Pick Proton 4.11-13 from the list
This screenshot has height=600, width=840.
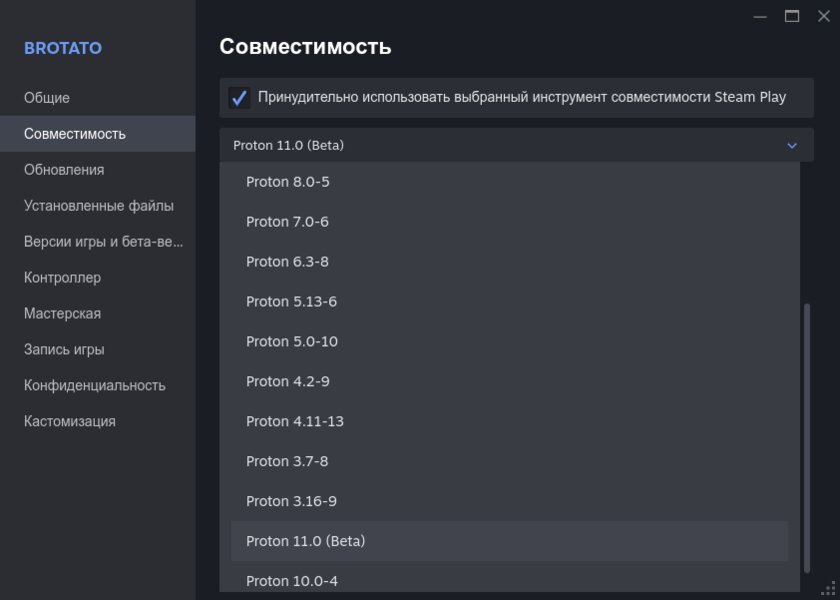[295, 421]
